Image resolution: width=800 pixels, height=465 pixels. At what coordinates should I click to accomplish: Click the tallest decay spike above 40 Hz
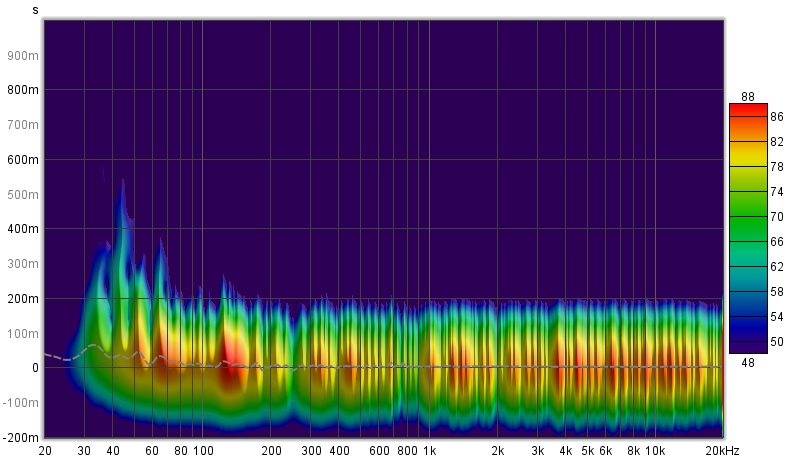(x=123, y=190)
